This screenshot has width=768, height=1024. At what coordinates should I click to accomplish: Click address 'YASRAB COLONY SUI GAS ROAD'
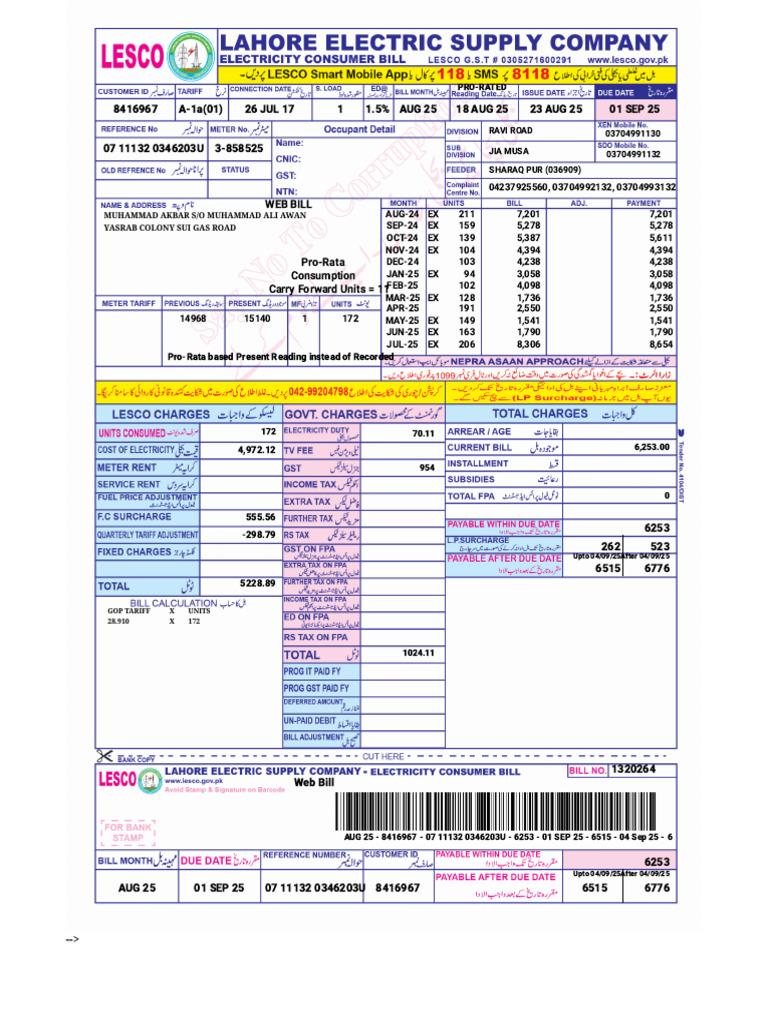click(170, 228)
